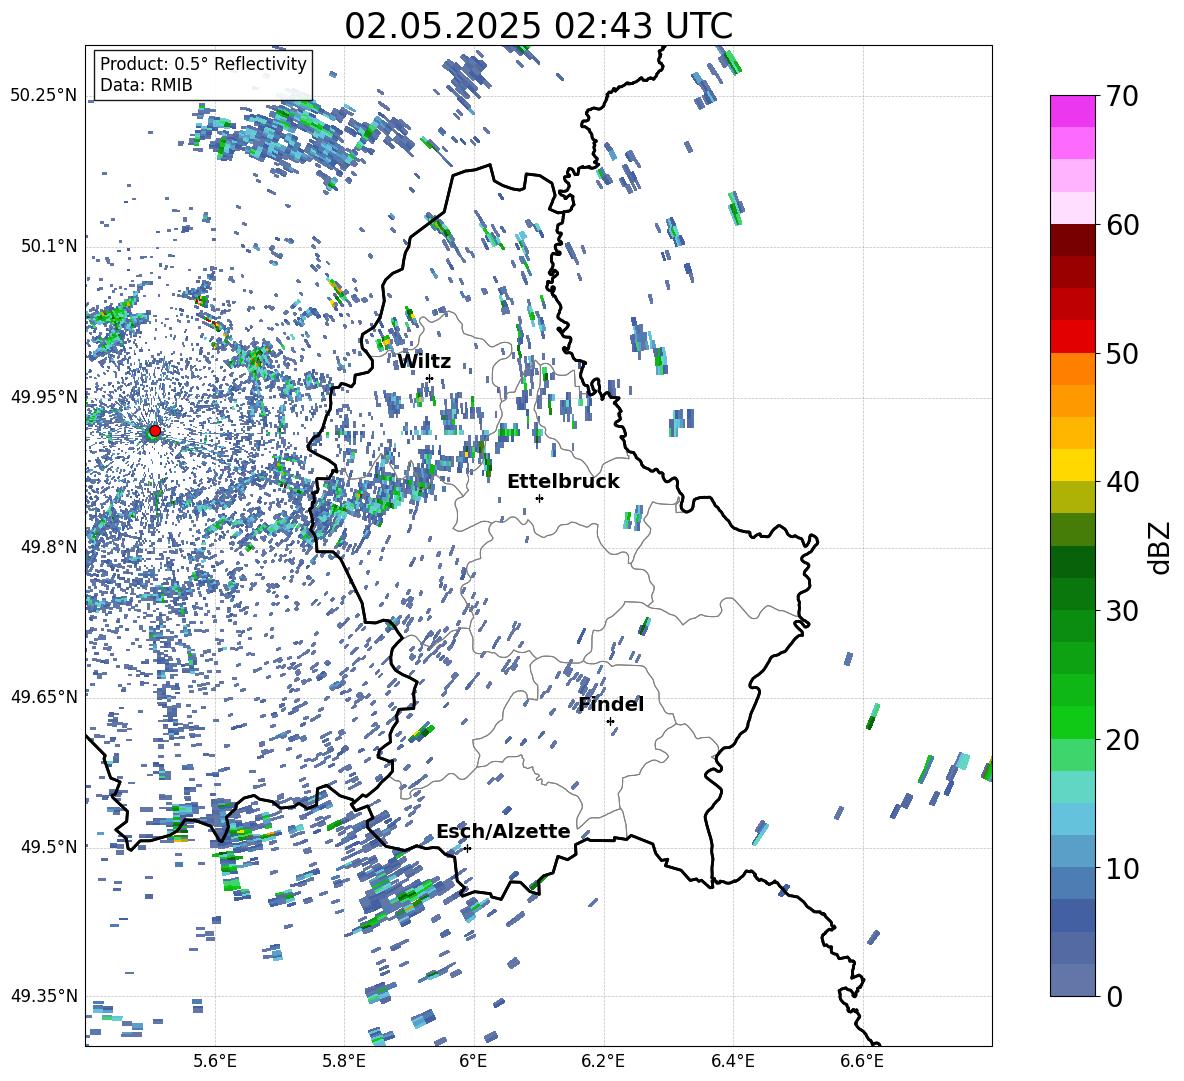Click the 49.8°N latitude label
Viewport: 1184px width, 1081px height.
[48, 547]
